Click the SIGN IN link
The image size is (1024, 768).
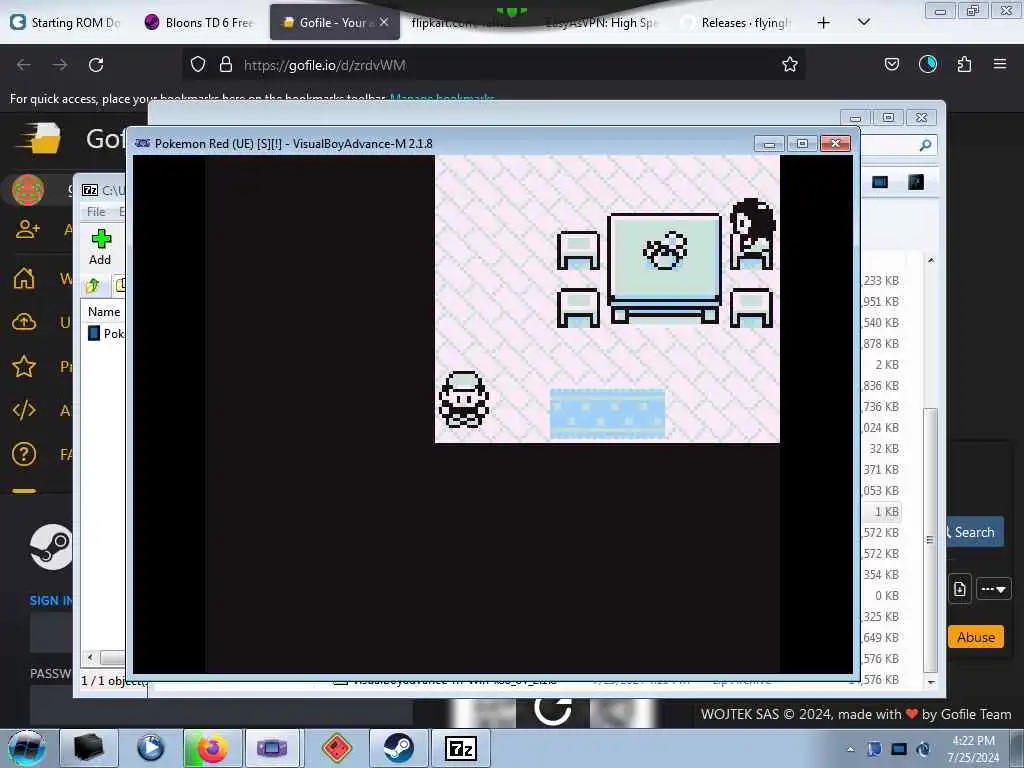51,600
